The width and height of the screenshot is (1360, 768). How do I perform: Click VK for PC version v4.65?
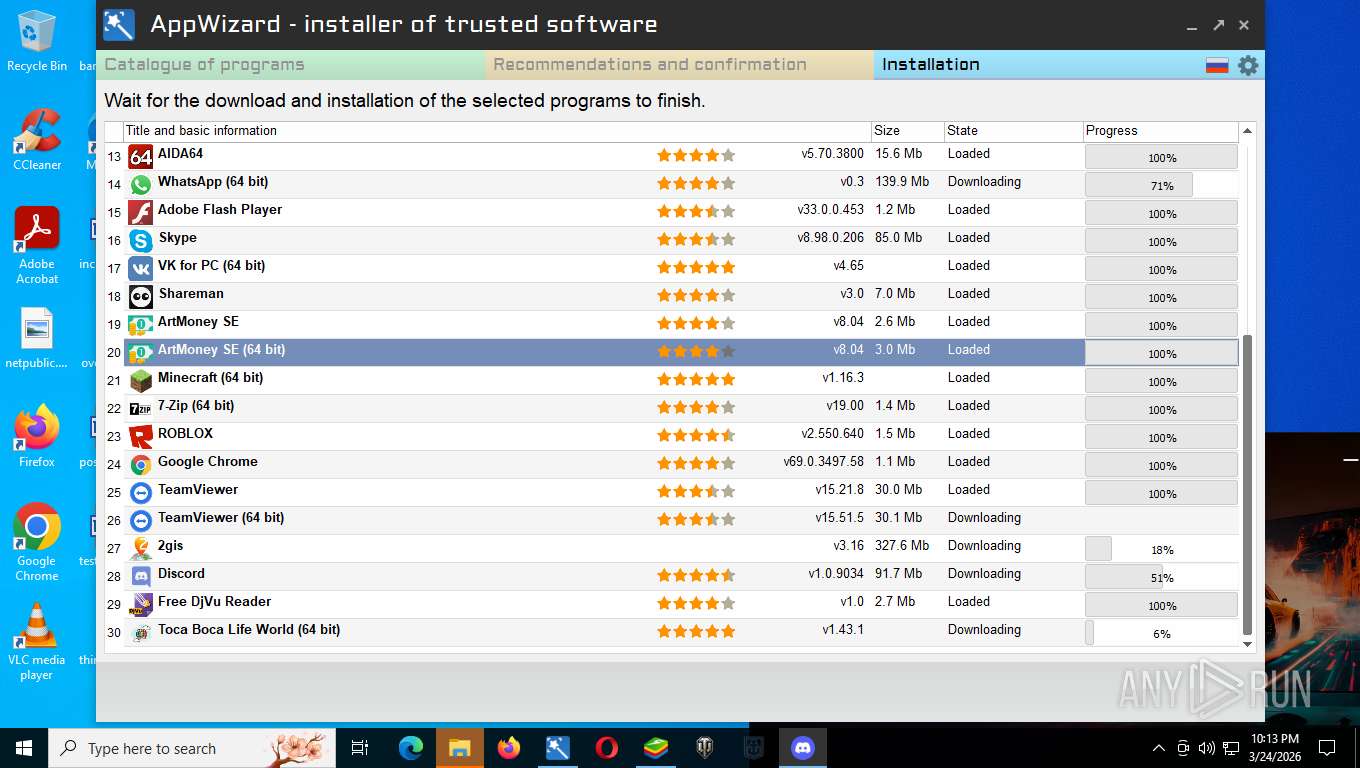848,266
